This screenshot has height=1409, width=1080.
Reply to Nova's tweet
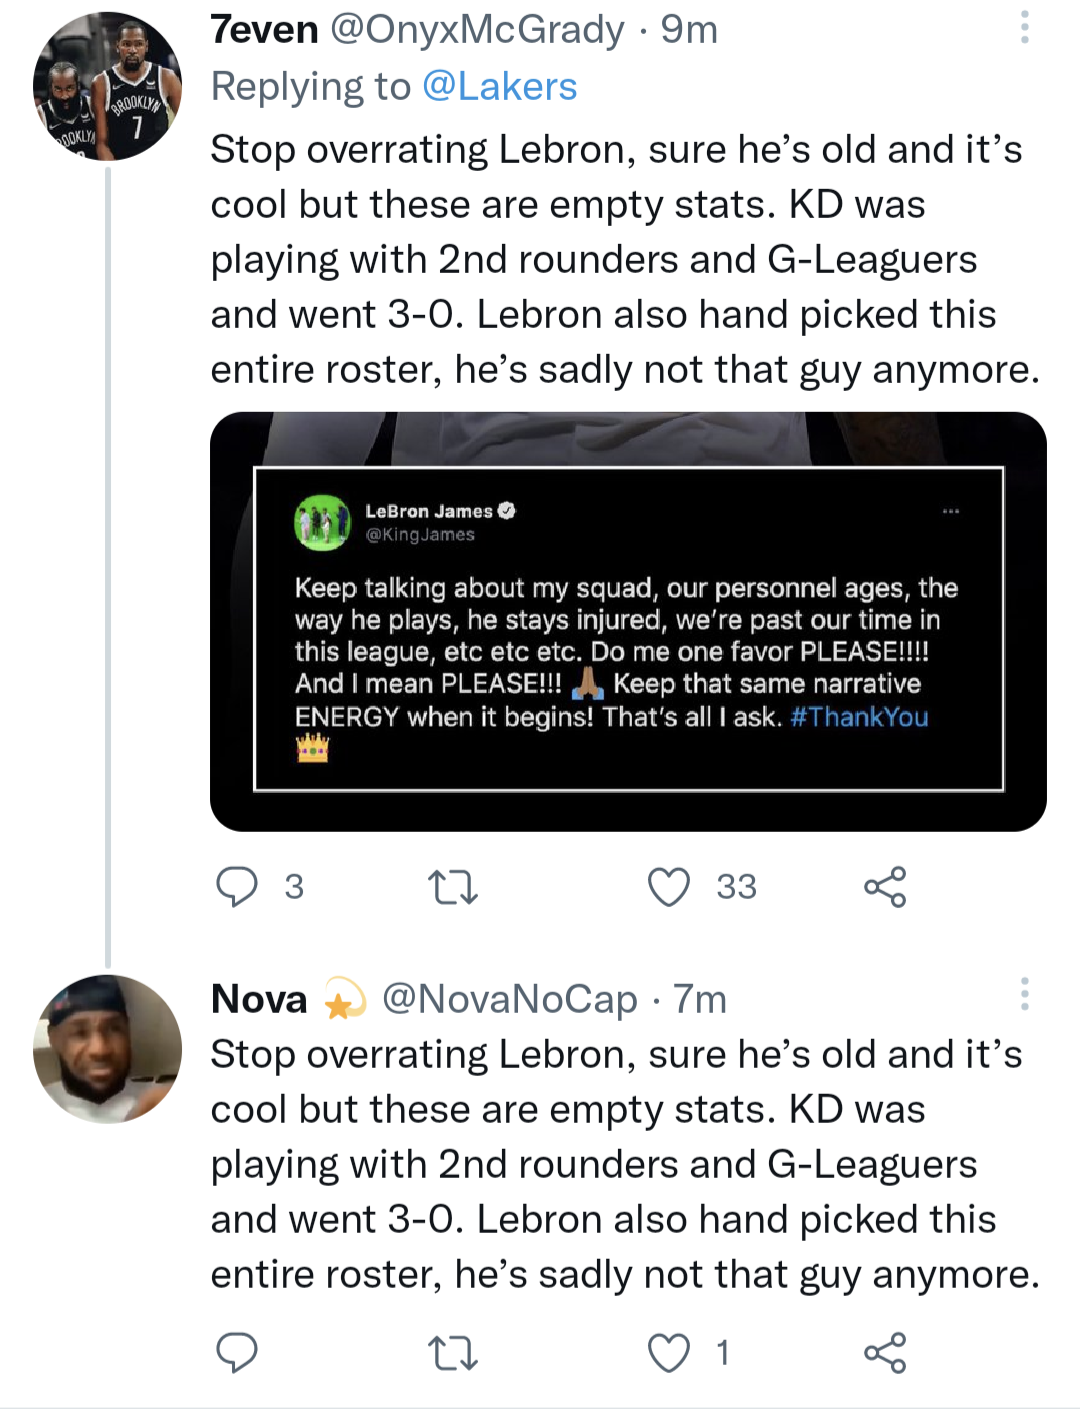(237, 1352)
